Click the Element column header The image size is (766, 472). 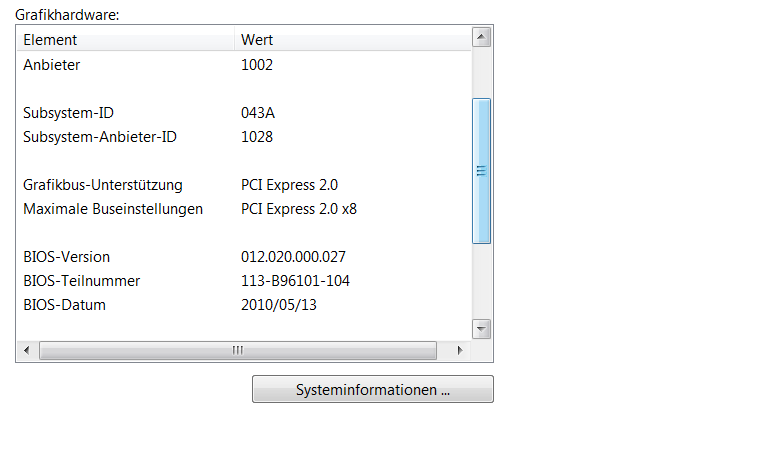coord(50,40)
